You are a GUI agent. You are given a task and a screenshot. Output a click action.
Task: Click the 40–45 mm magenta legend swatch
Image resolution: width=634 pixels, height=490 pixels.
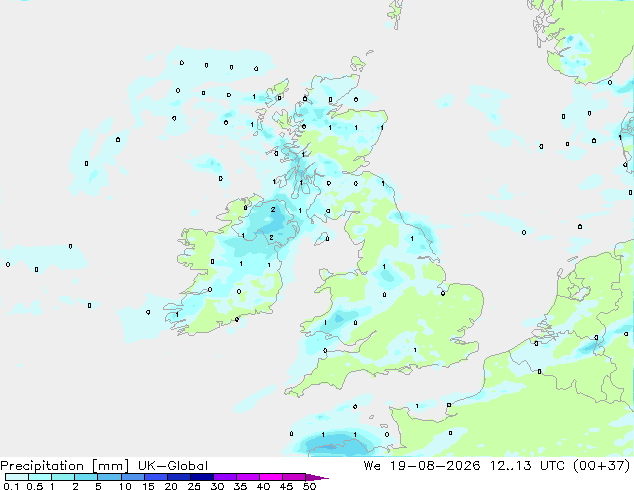271,477
